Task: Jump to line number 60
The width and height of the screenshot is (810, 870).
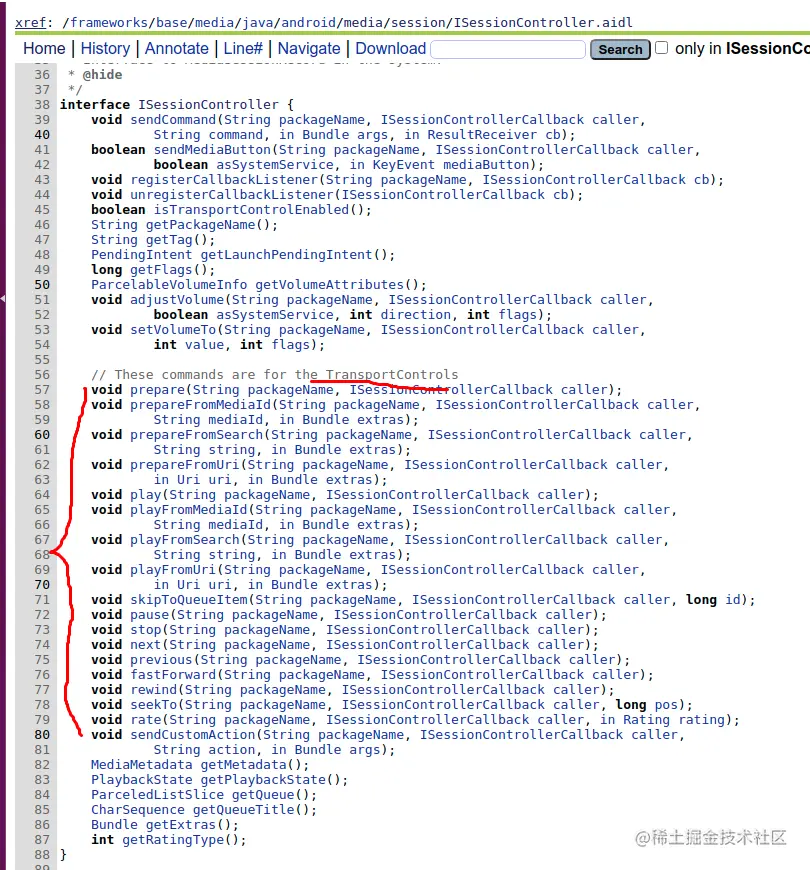Action: 42,434
